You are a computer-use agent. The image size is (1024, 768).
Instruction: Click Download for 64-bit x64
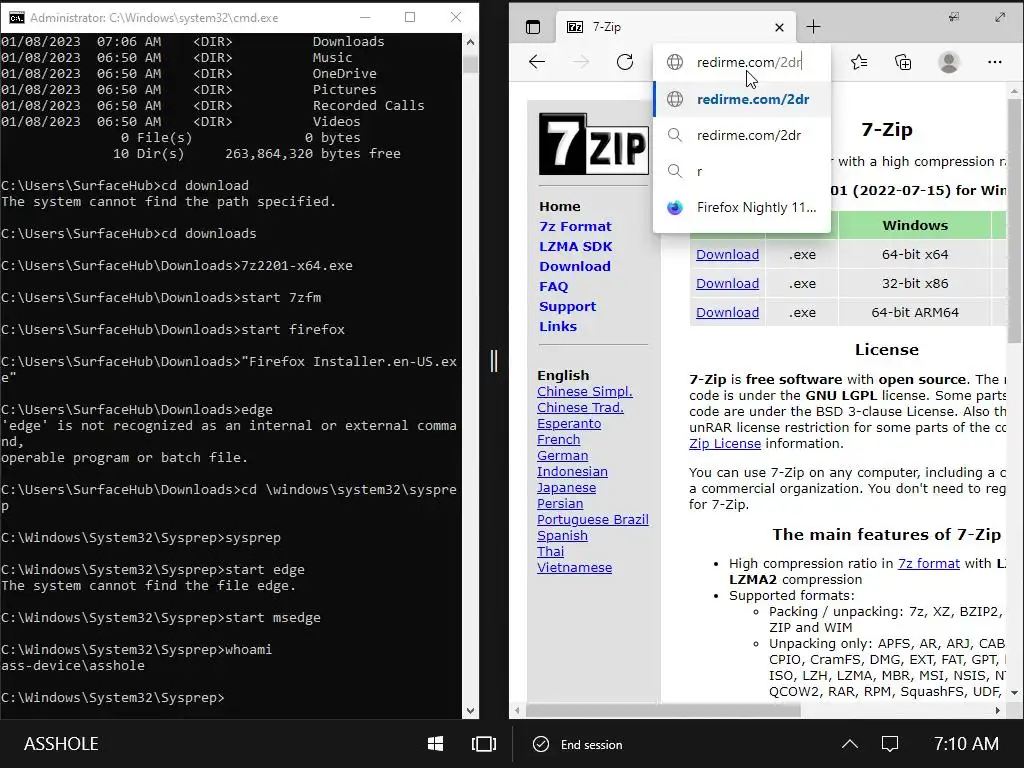tap(727, 255)
